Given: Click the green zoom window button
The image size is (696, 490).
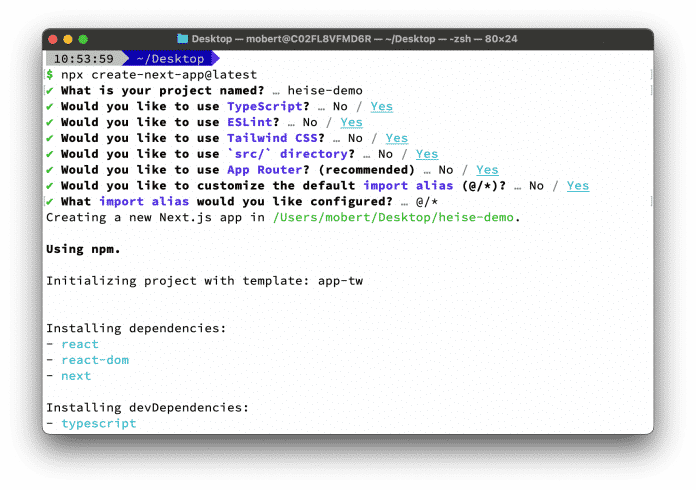Looking at the screenshot, I should pos(83,39).
